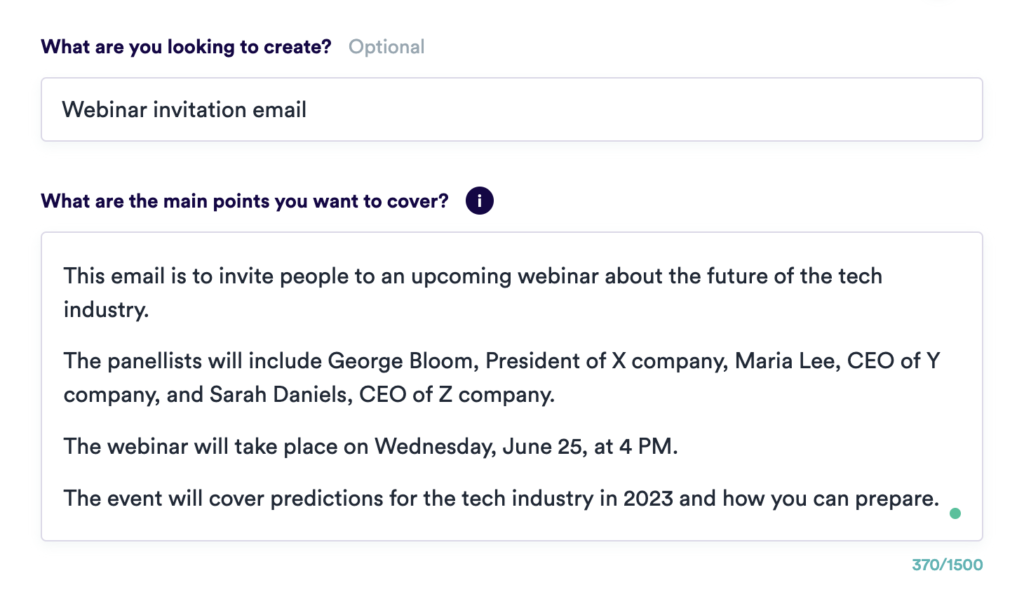Click the webinar date sentence

pyautogui.click(x=370, y=447)
